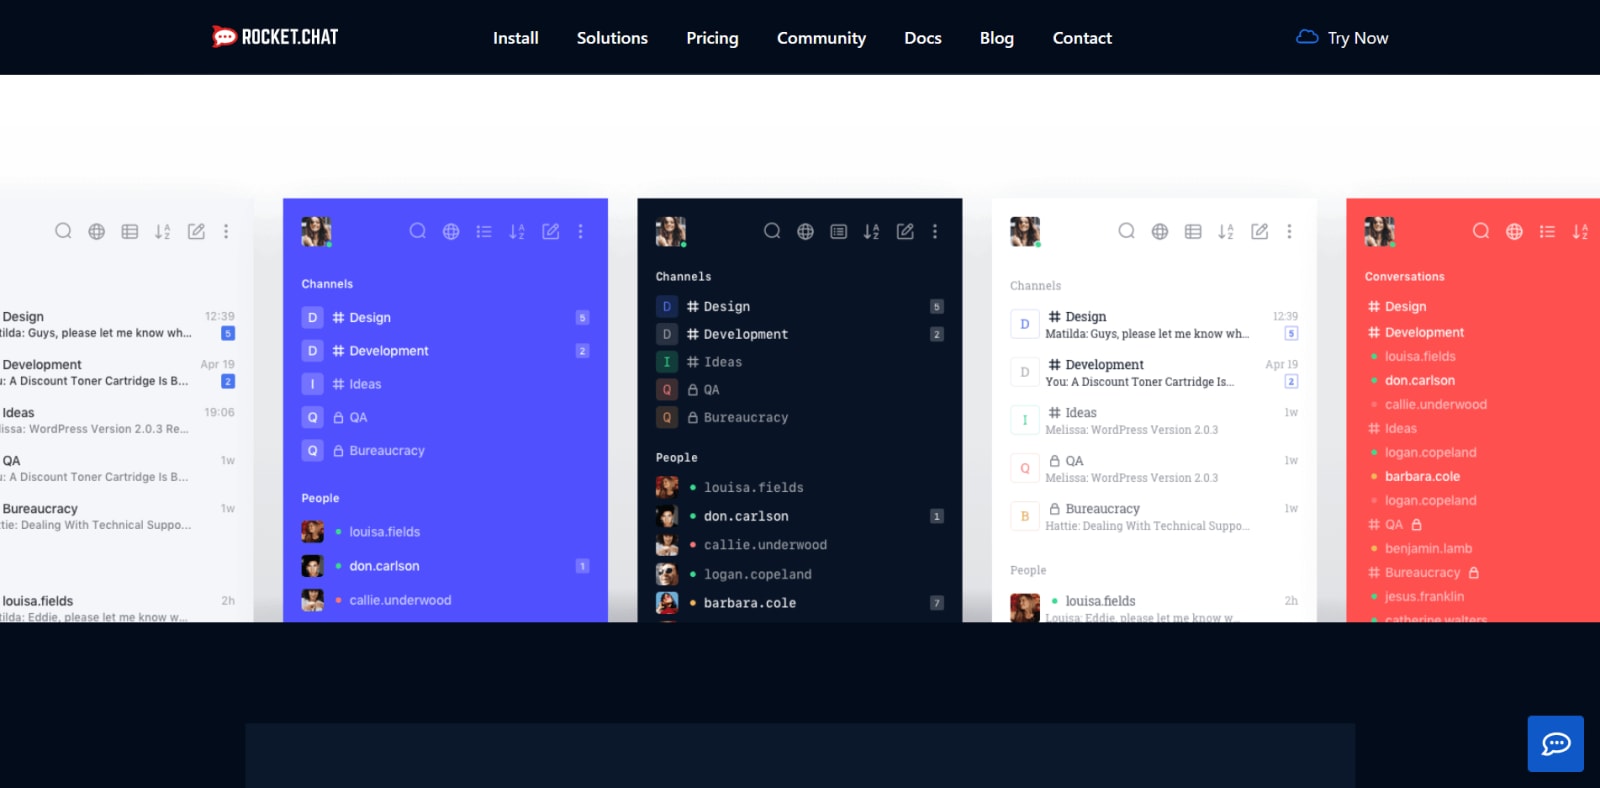
Task: Open Bureaucracy conversation in white serif panel
Action: [1154, 517]
